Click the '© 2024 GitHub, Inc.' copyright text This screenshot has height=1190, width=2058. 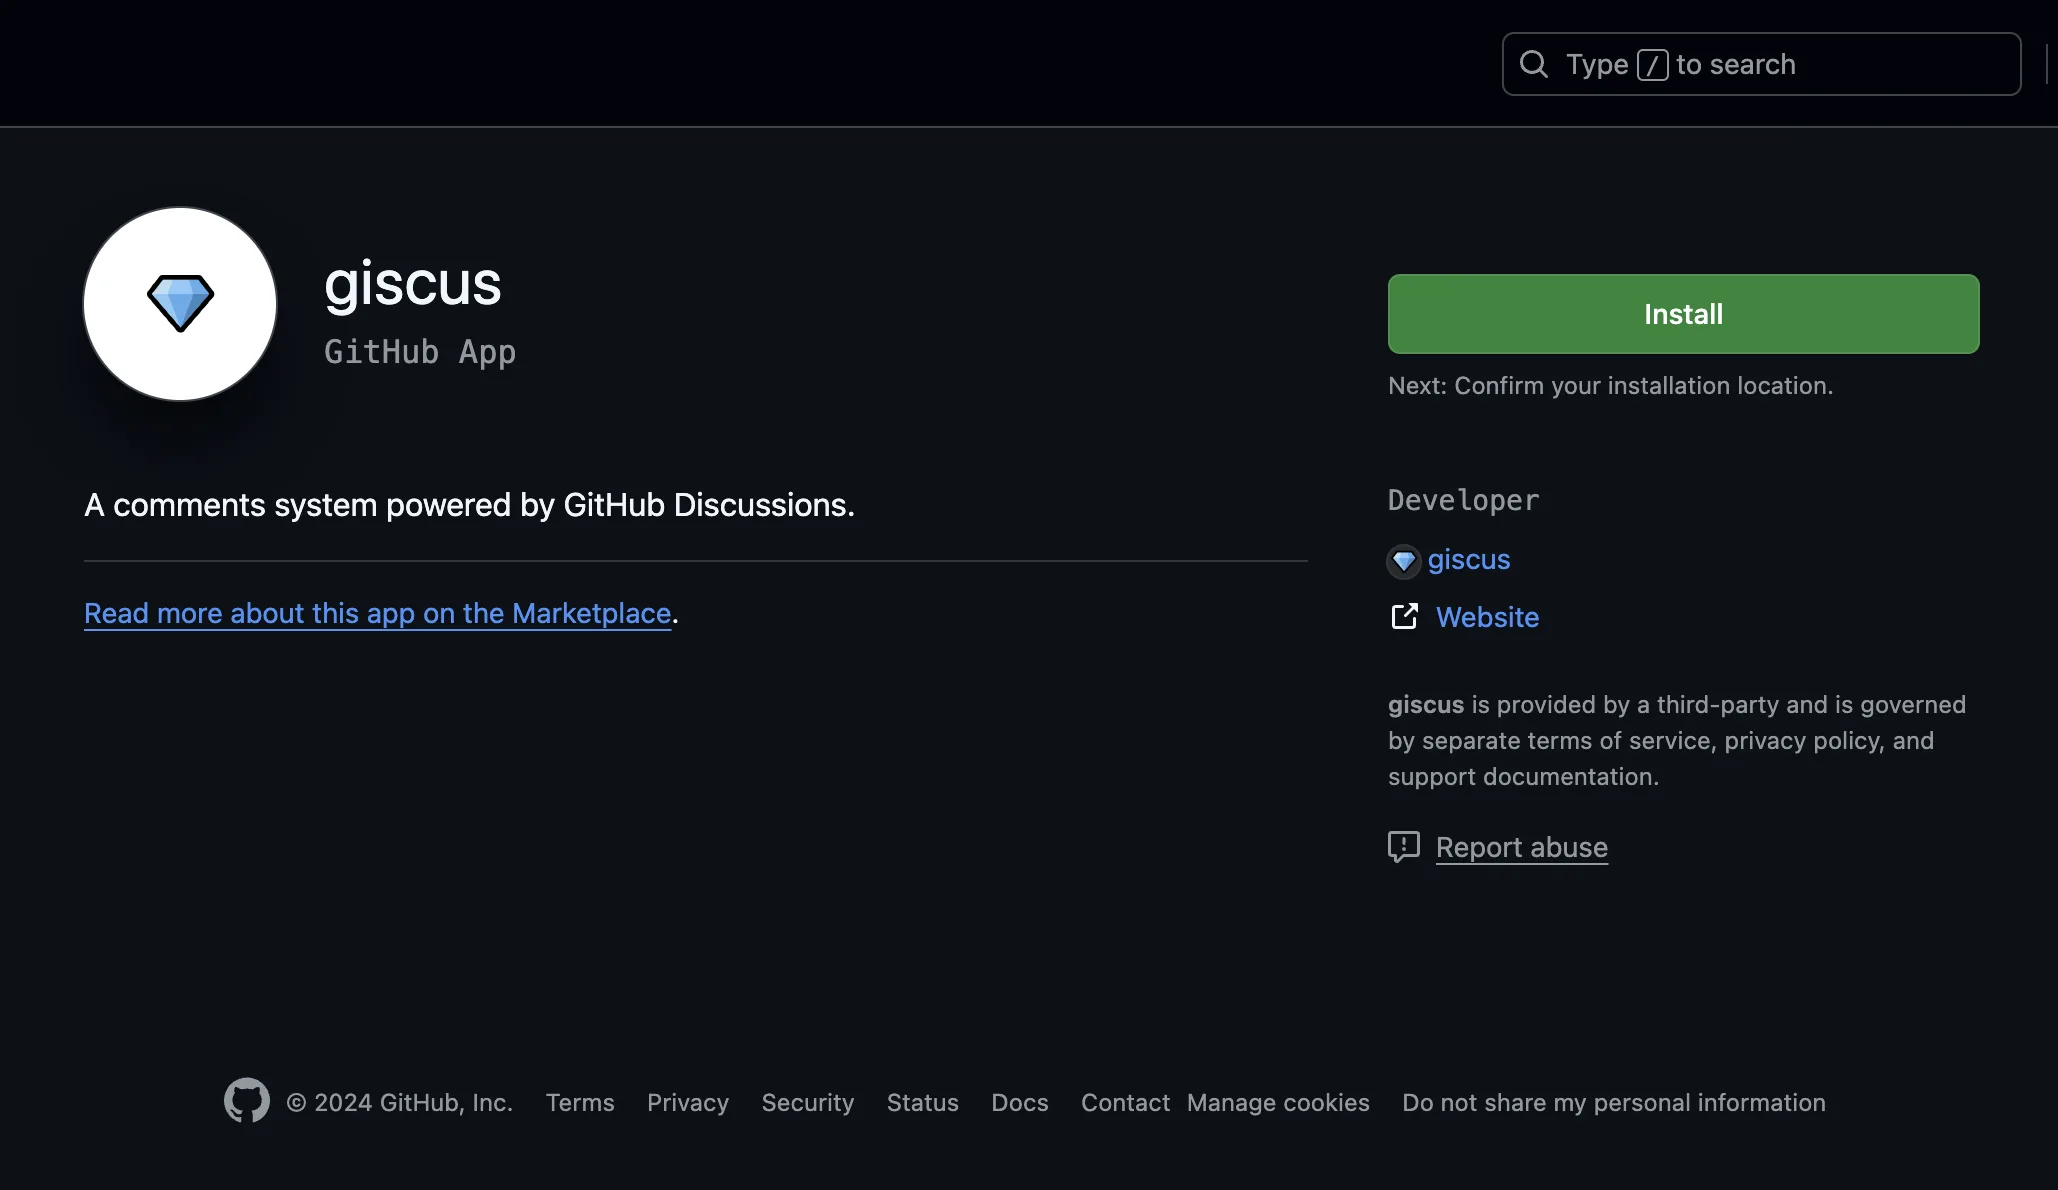(400, 1102)
